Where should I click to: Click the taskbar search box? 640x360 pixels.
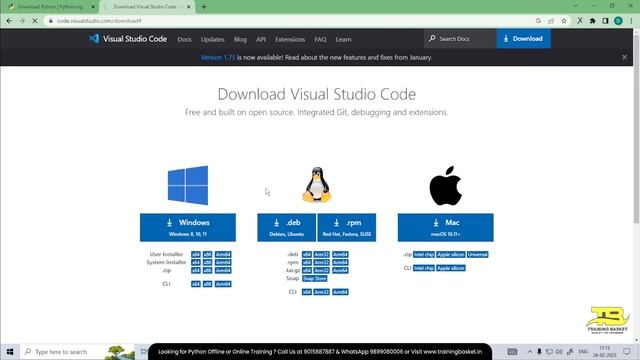(x=78, y=352)
